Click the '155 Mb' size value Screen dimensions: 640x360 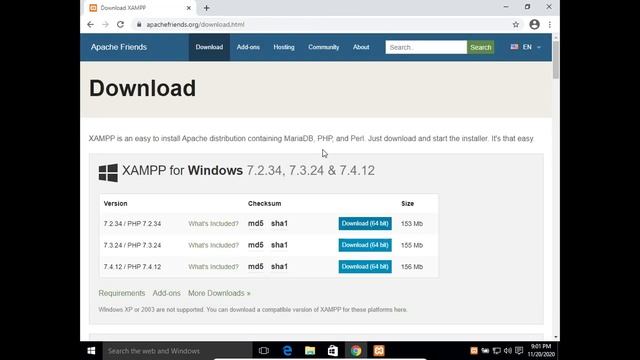coord(412,245)
